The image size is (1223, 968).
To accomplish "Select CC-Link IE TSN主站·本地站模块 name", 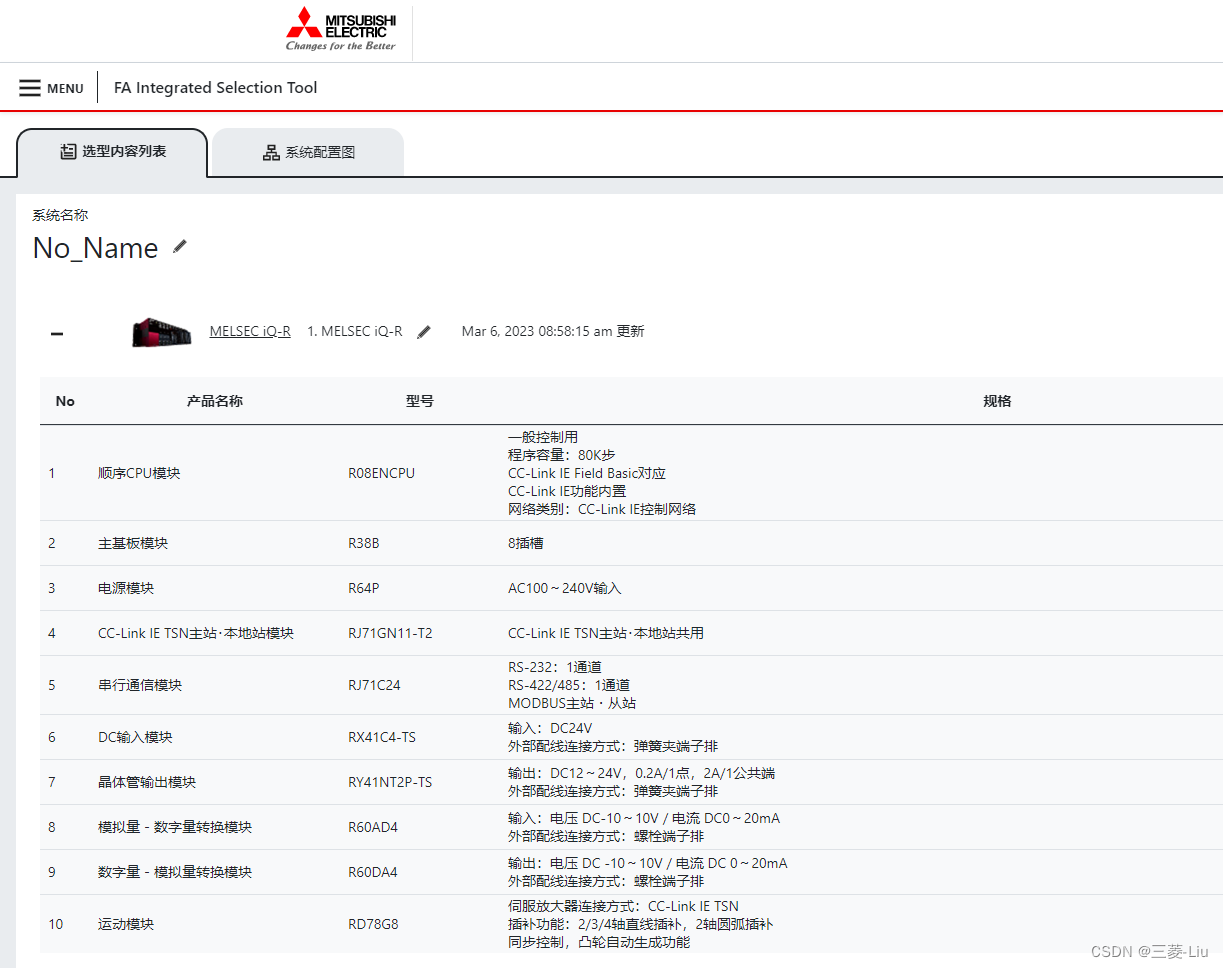I will click(196, 633).
